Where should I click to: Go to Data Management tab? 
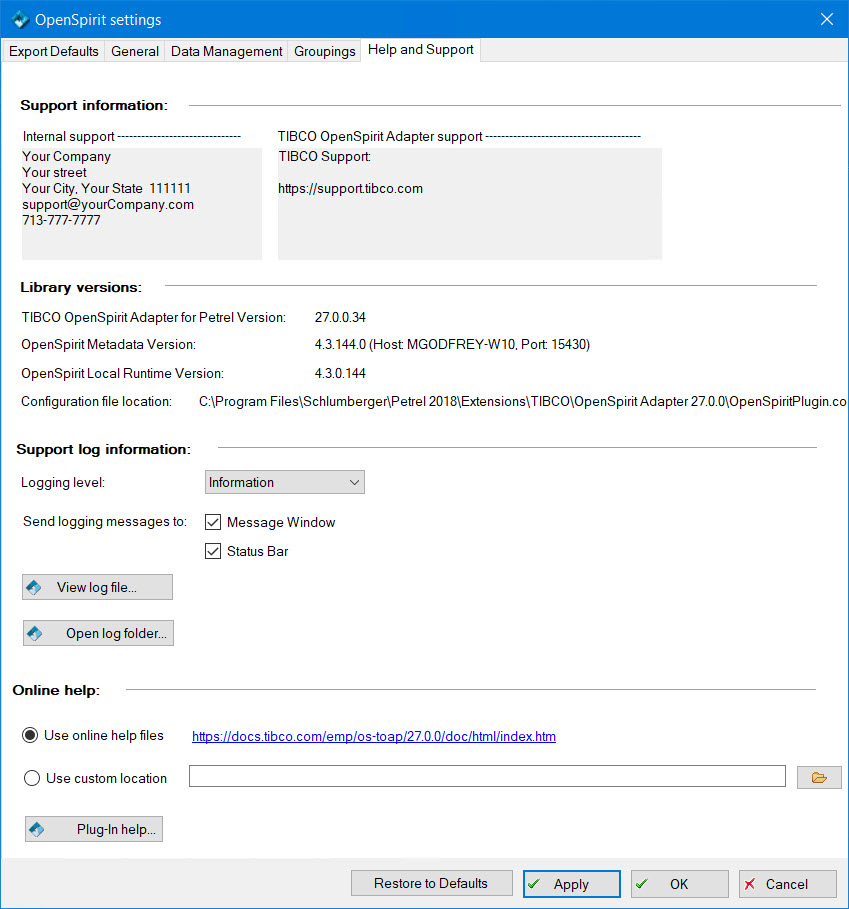pos(226,51)
